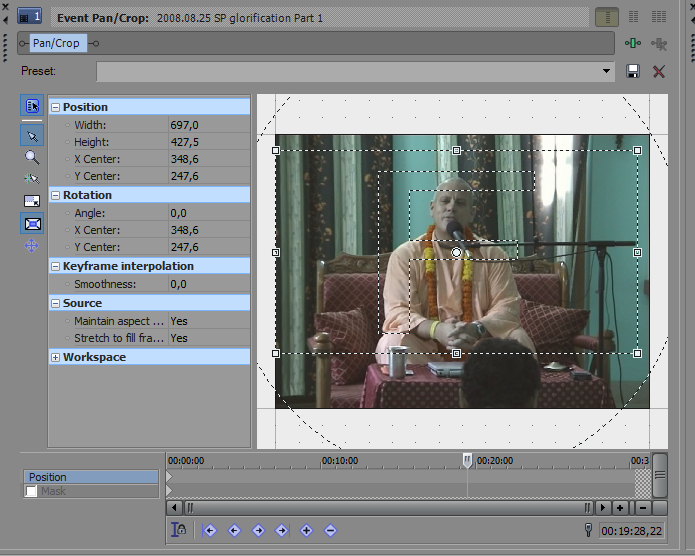Click the remove plug-in icon
The width and height of the screenshot is (695, 556).
tap(659, 43)
